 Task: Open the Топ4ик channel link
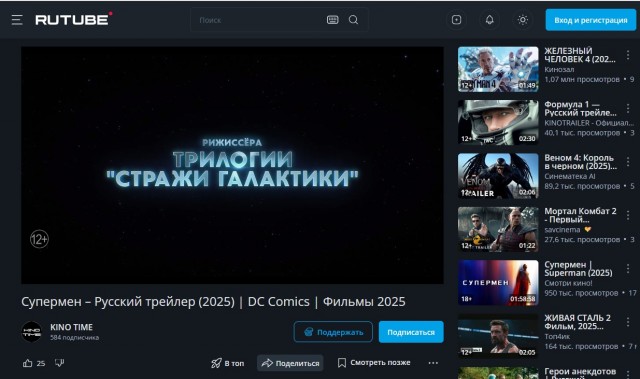557,337
